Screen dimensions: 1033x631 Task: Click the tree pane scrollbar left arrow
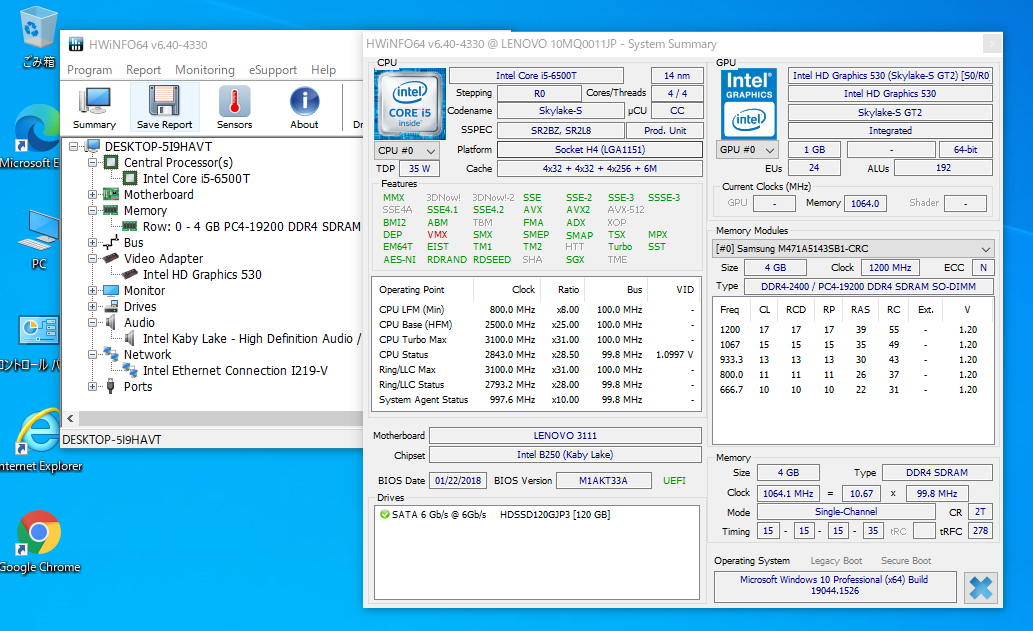coord(70,418)
